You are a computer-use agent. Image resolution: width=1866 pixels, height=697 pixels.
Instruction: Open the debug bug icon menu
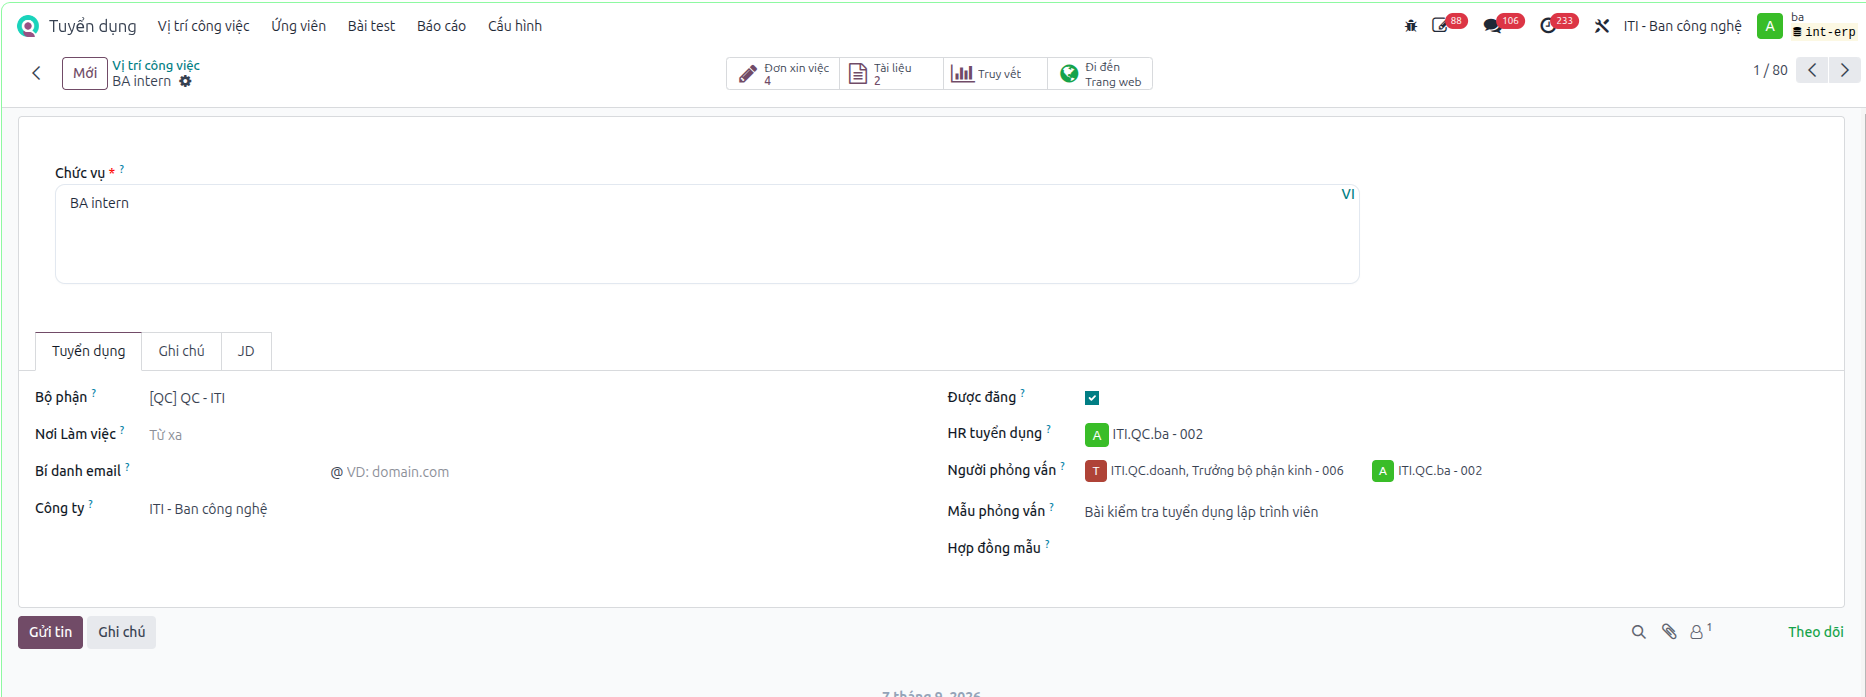tap(1411, 26)
